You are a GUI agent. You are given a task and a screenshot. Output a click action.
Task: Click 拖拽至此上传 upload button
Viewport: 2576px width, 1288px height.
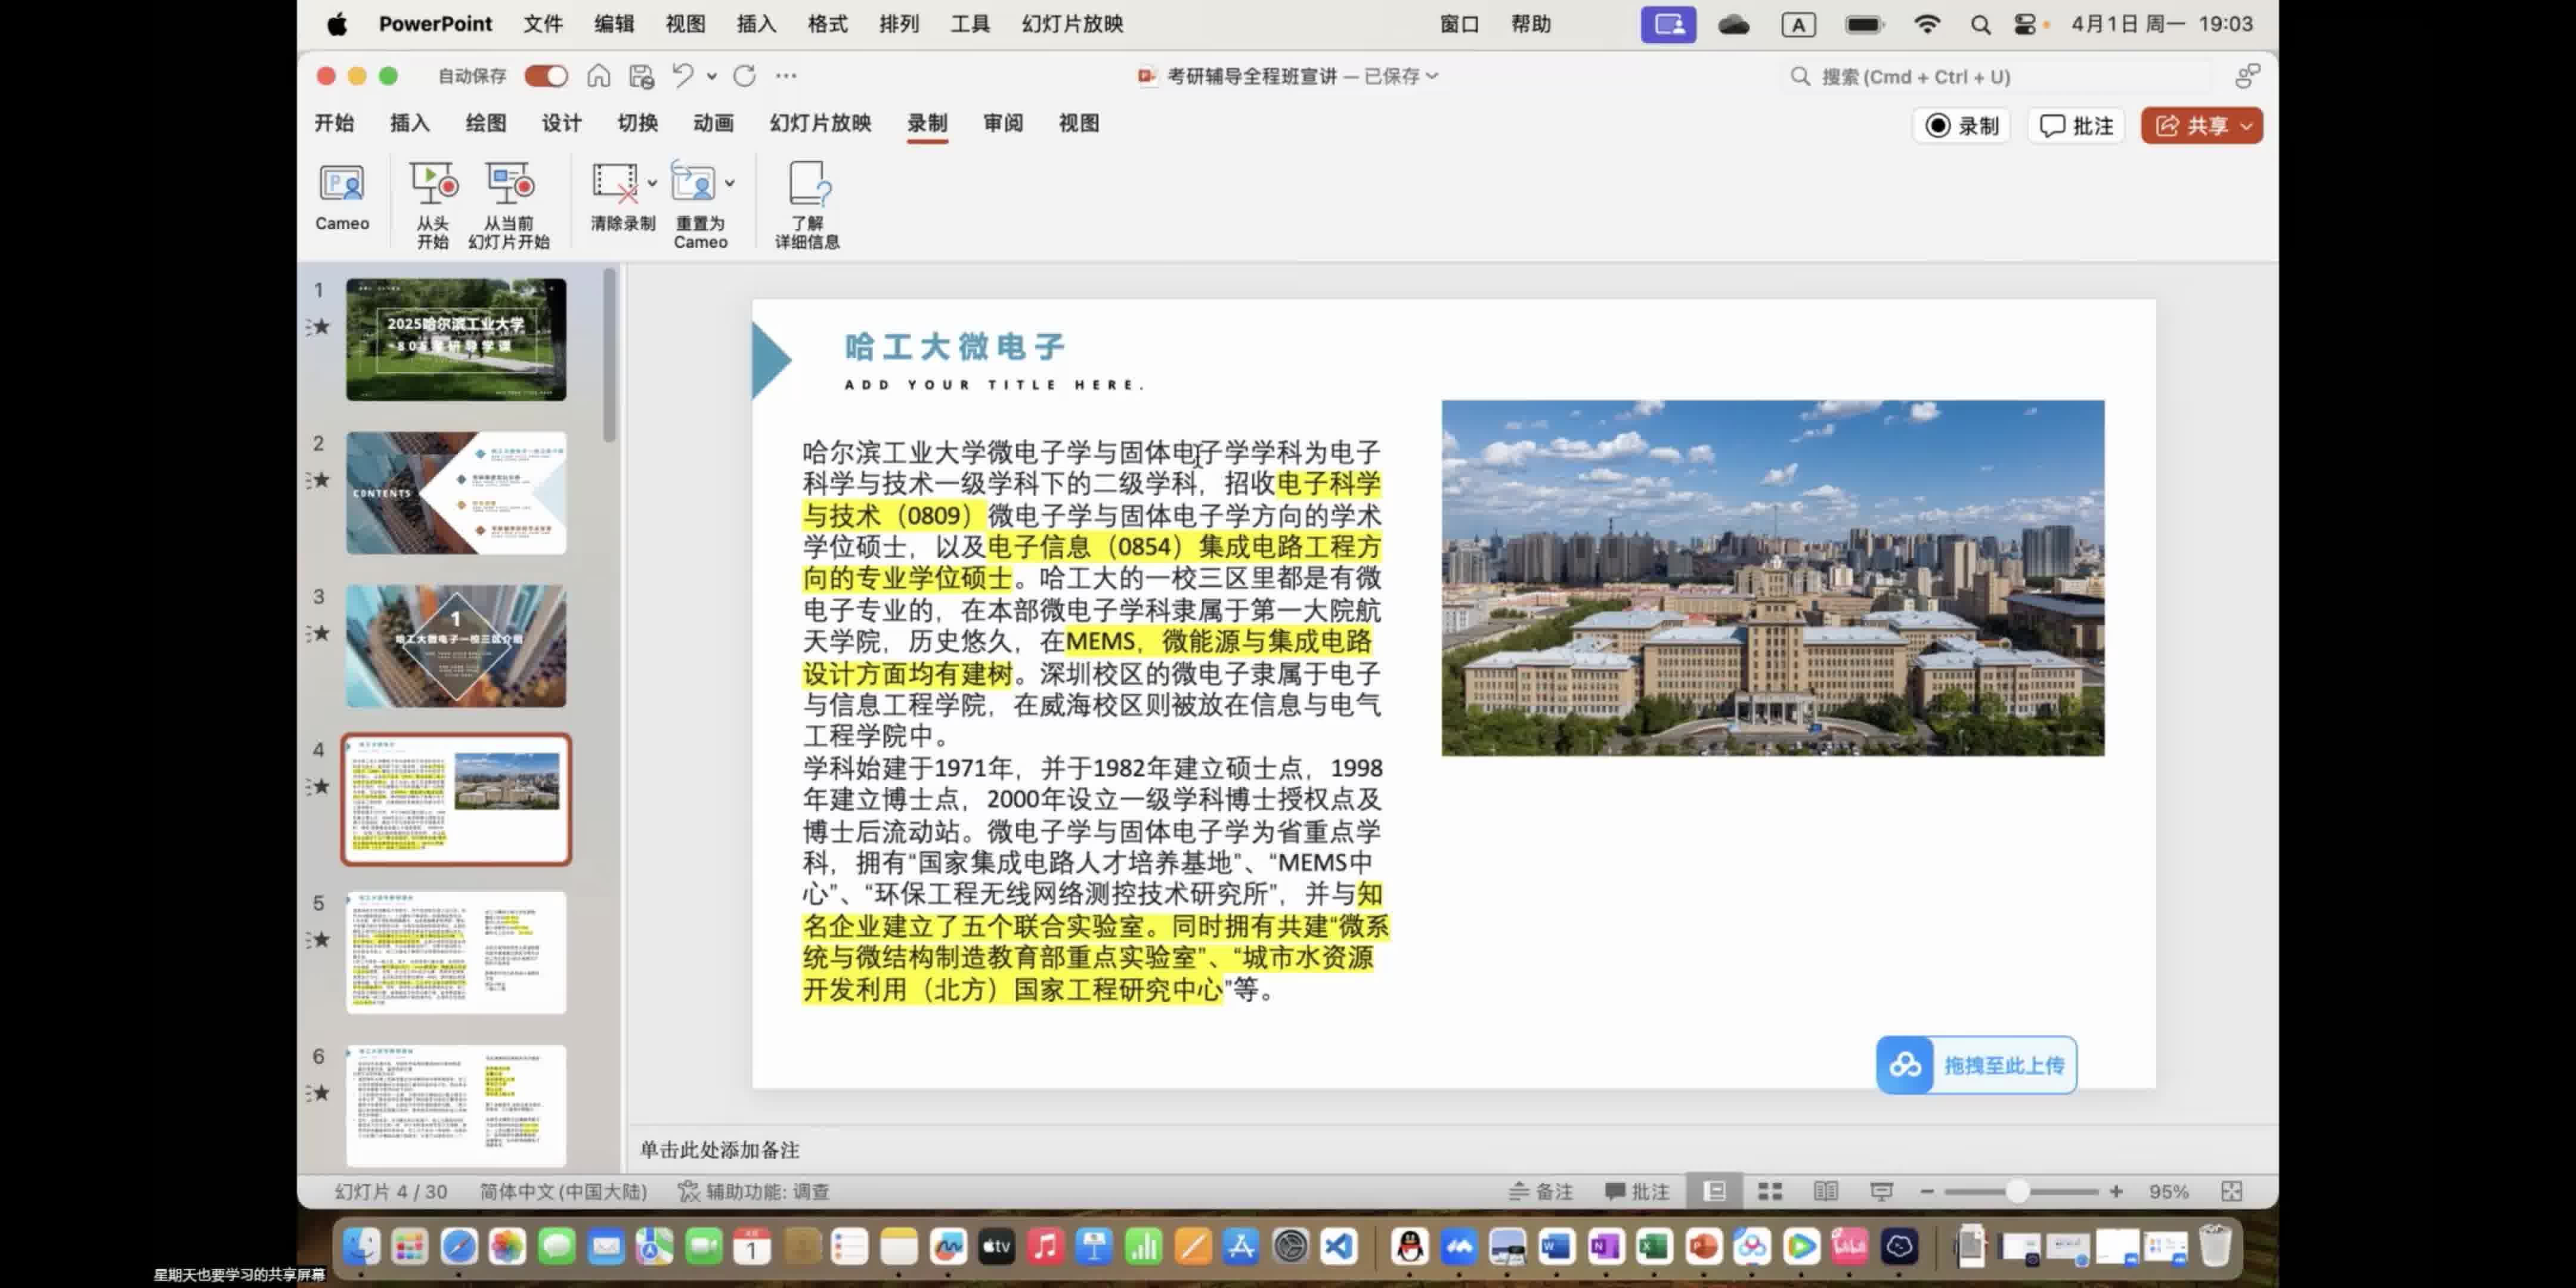pyautogui.click(x=1976, y=1065)
